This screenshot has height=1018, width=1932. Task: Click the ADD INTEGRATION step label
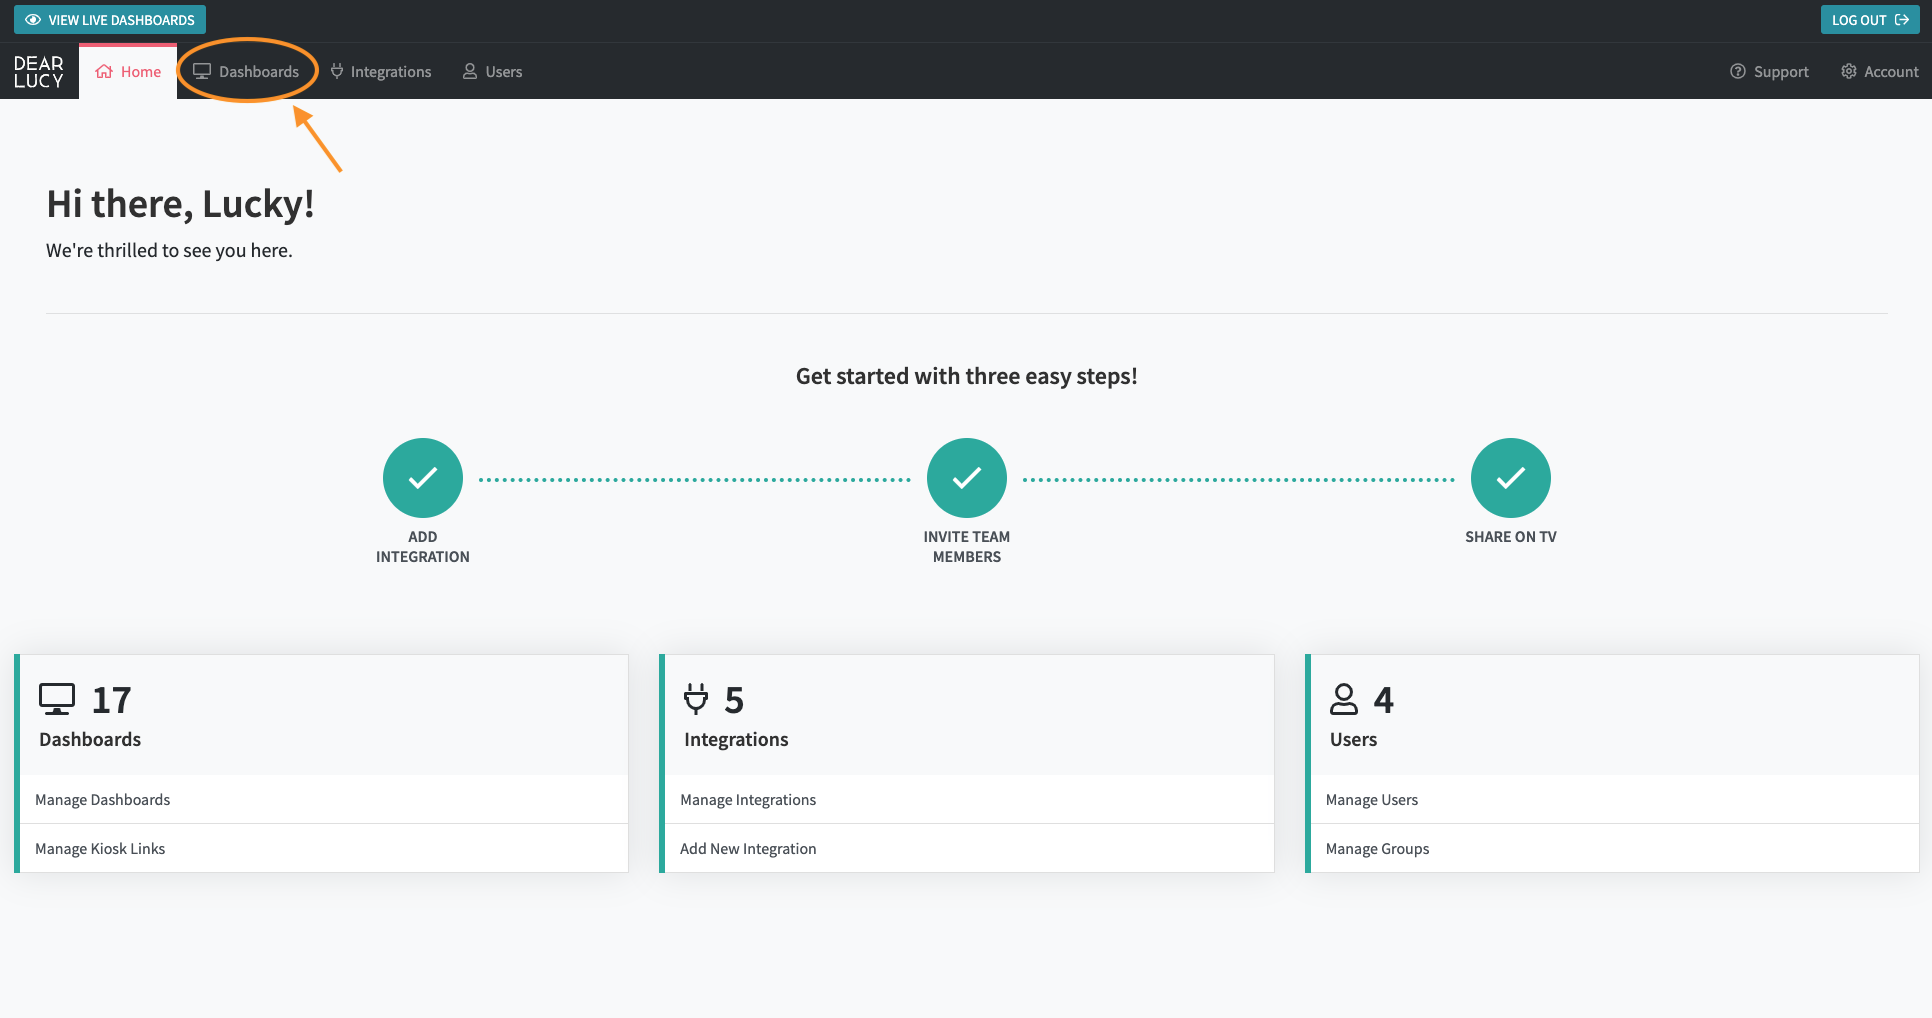click(x=423, y=547)
